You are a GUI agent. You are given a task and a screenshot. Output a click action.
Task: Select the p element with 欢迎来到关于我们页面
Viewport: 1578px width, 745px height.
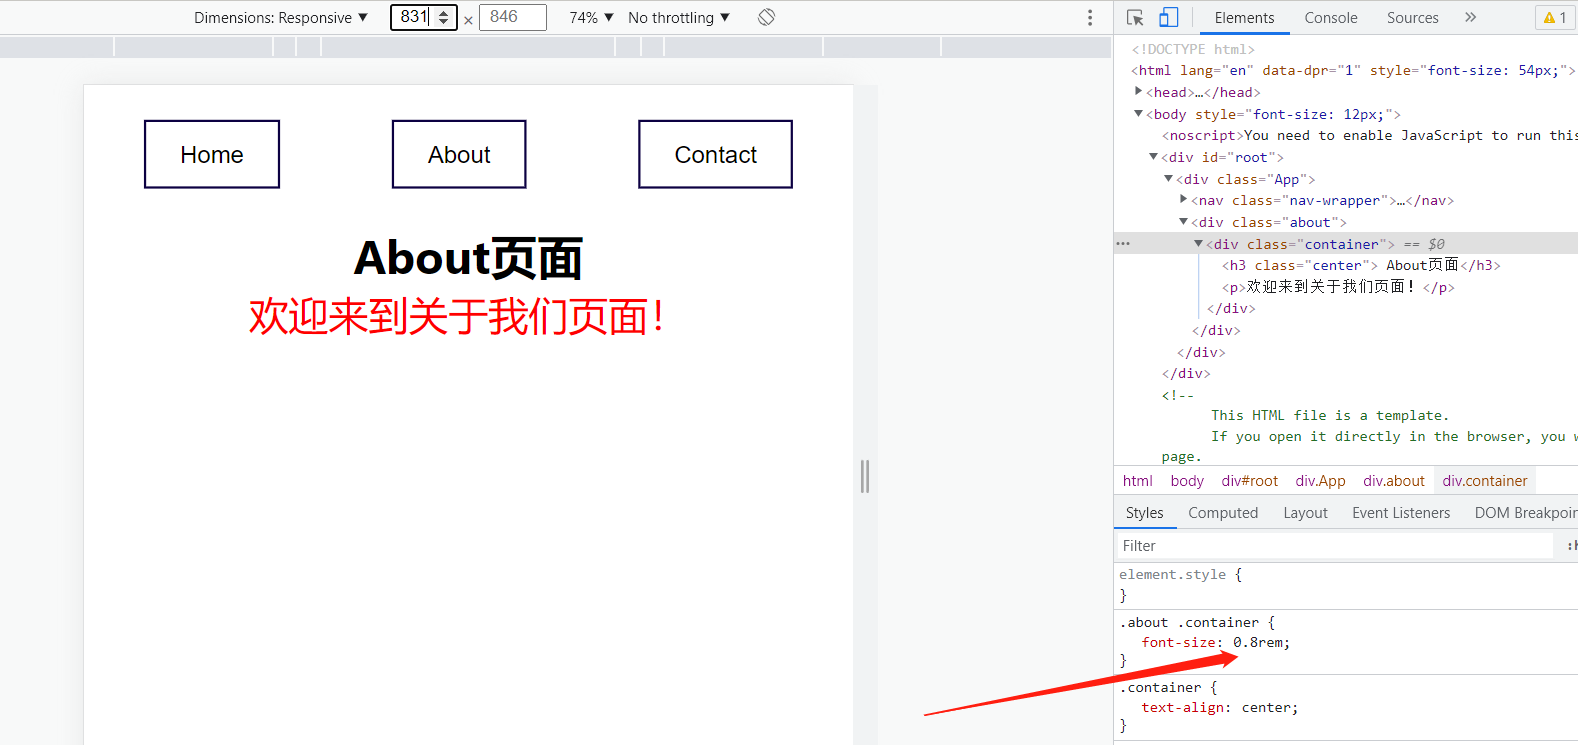1338,287
